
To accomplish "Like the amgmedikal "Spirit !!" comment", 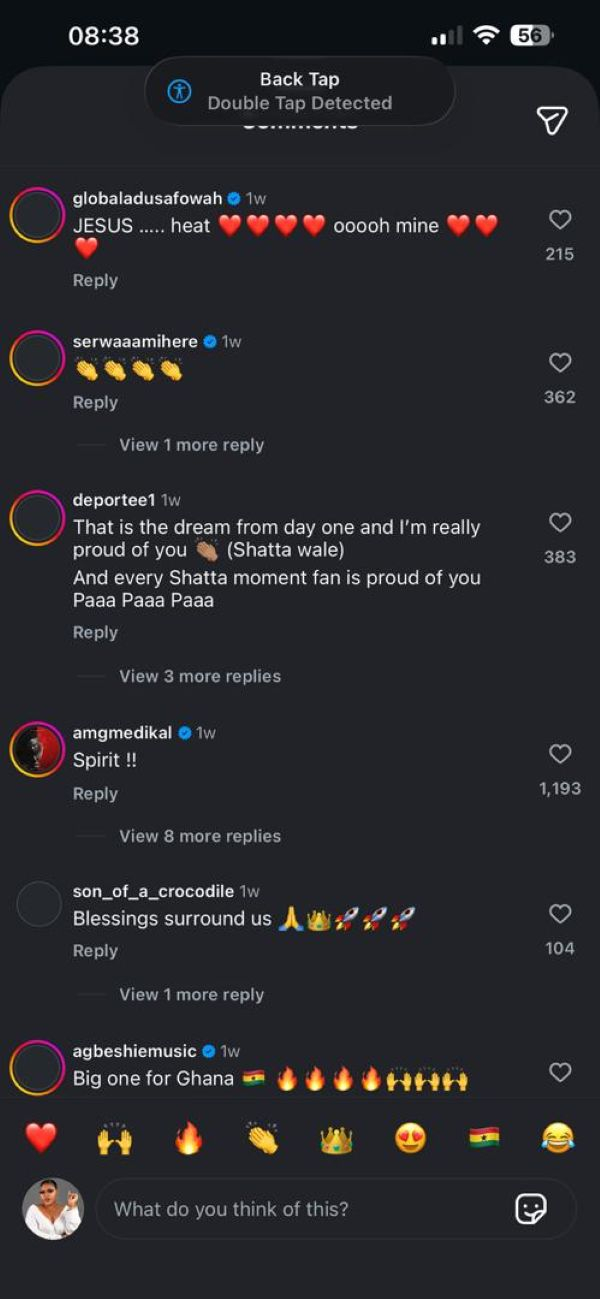I will (x=560, y=754).
